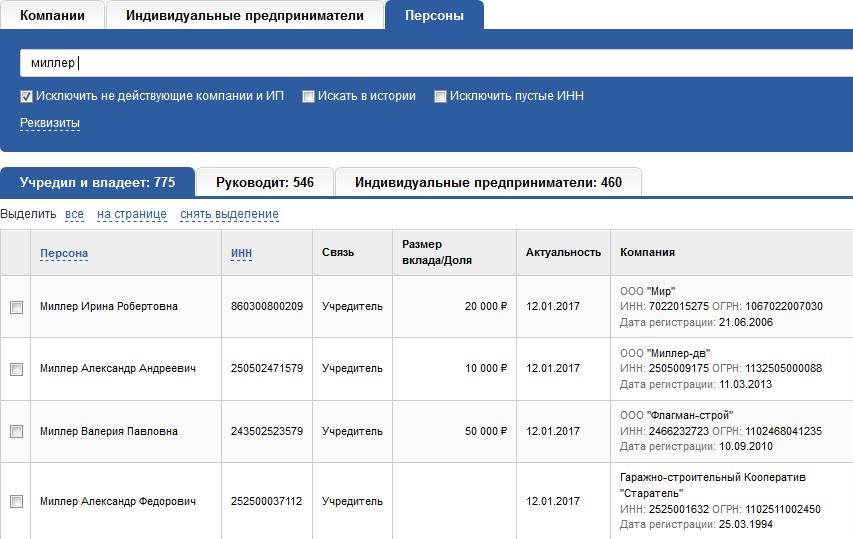Click the снять выделение link
The width and height of the screenshot is (853, 539).
tap(230, 214)
